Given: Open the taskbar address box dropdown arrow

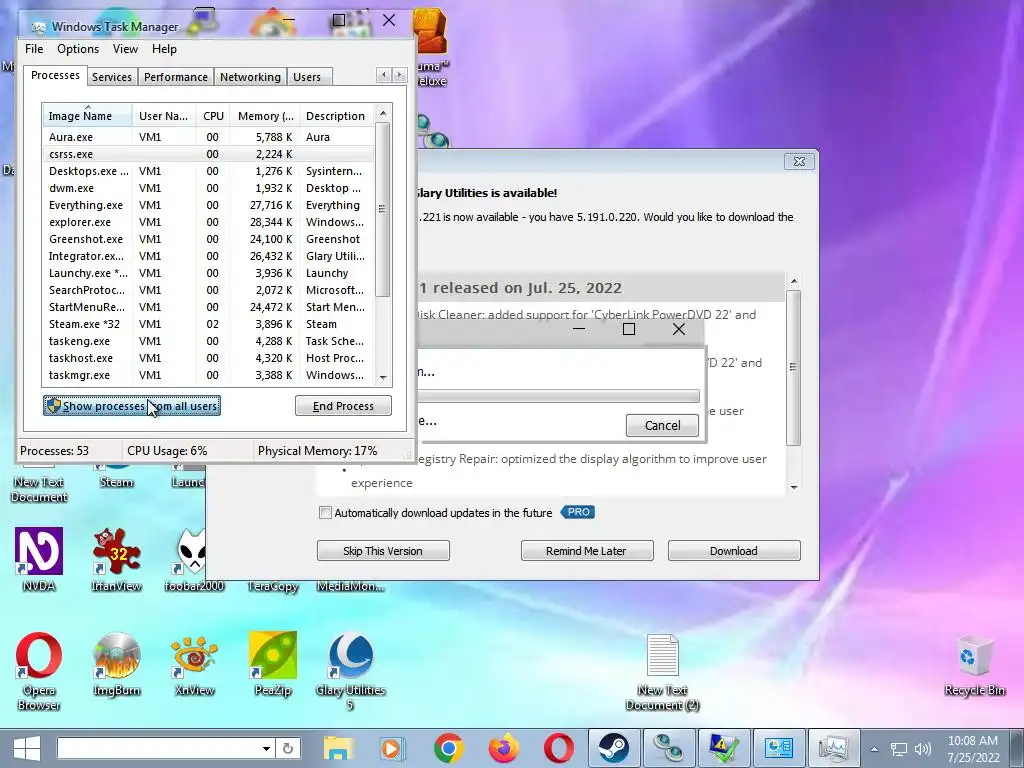Looking at the screenshot, I should [x=266, y=748].
